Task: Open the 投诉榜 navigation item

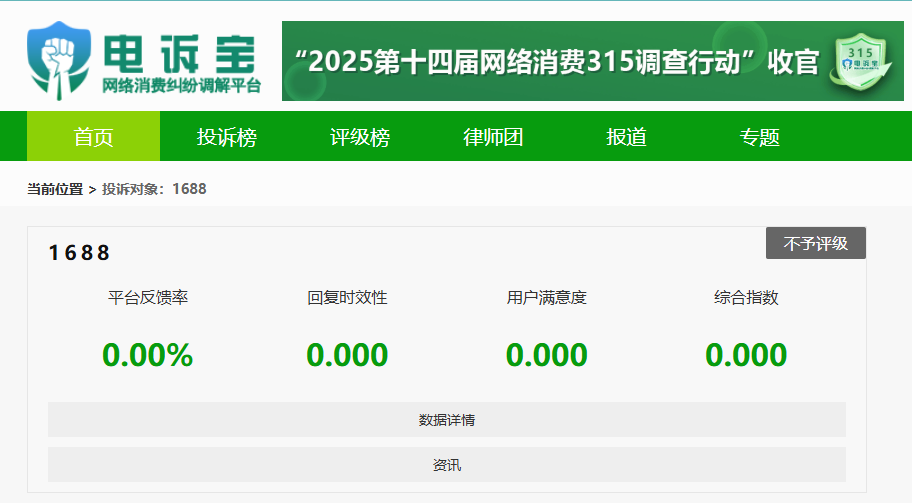Action: 226,137
